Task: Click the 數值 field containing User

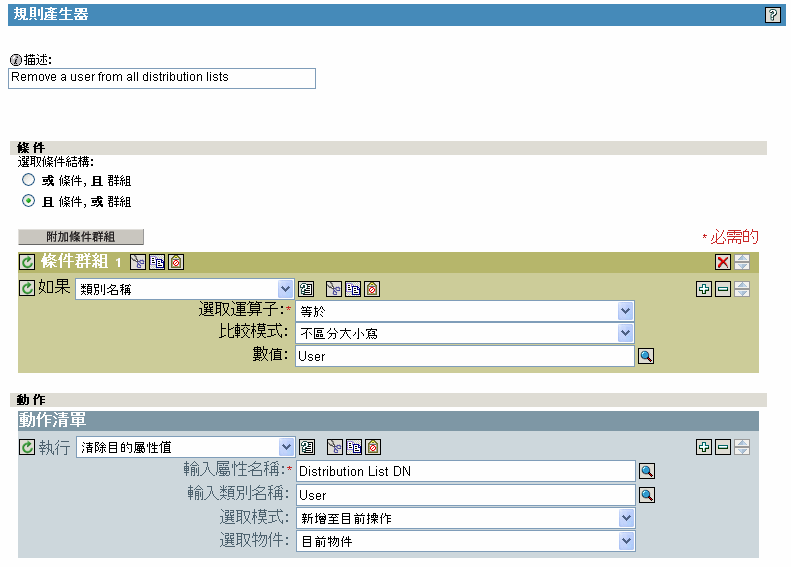Action: point(465,356)
